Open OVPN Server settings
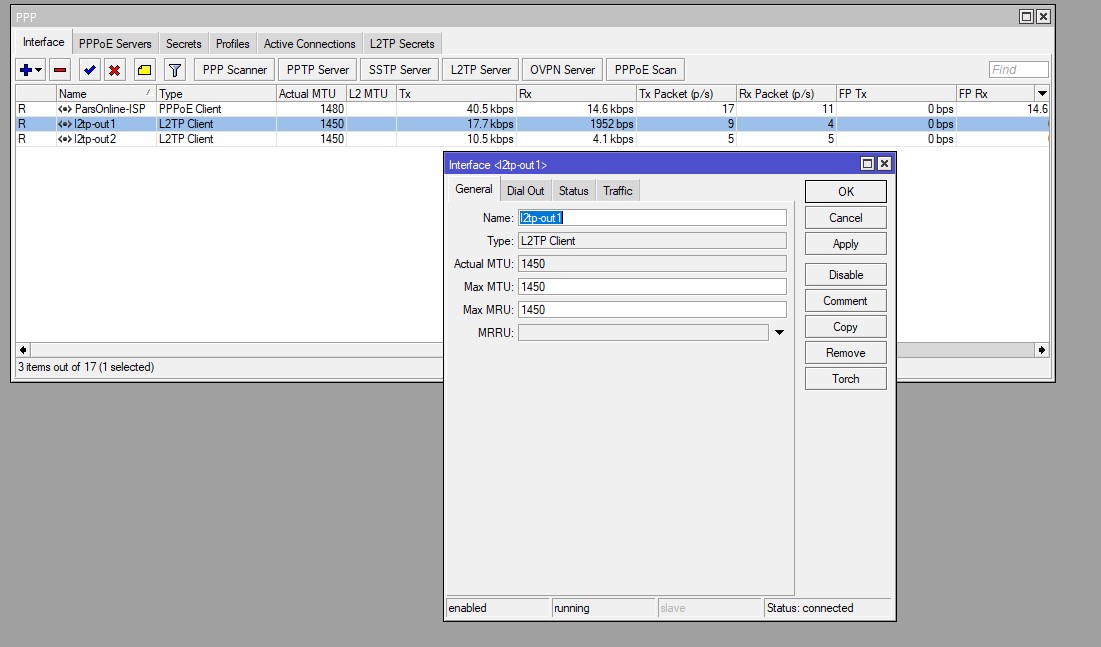Viewport: 1101px width, 647px height. (562, 70)
